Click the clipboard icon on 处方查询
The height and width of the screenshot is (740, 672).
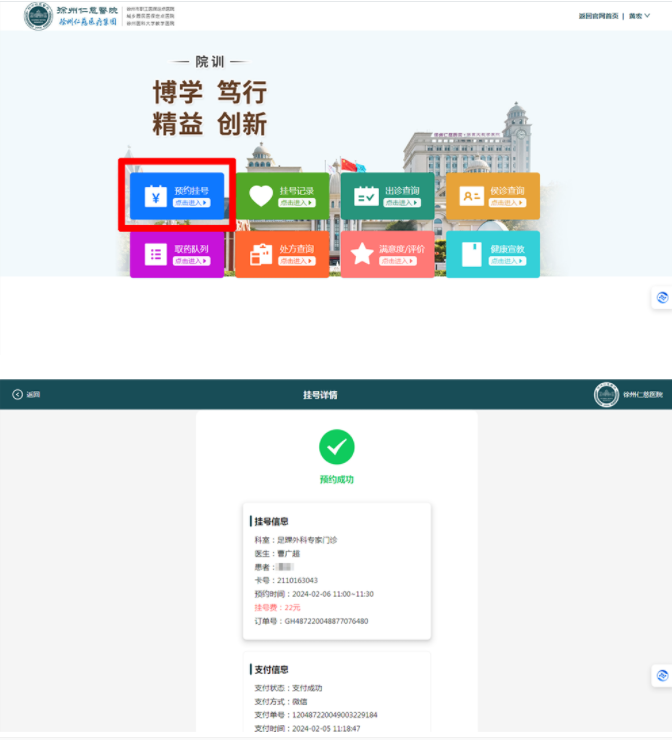(x=261, y=254)
